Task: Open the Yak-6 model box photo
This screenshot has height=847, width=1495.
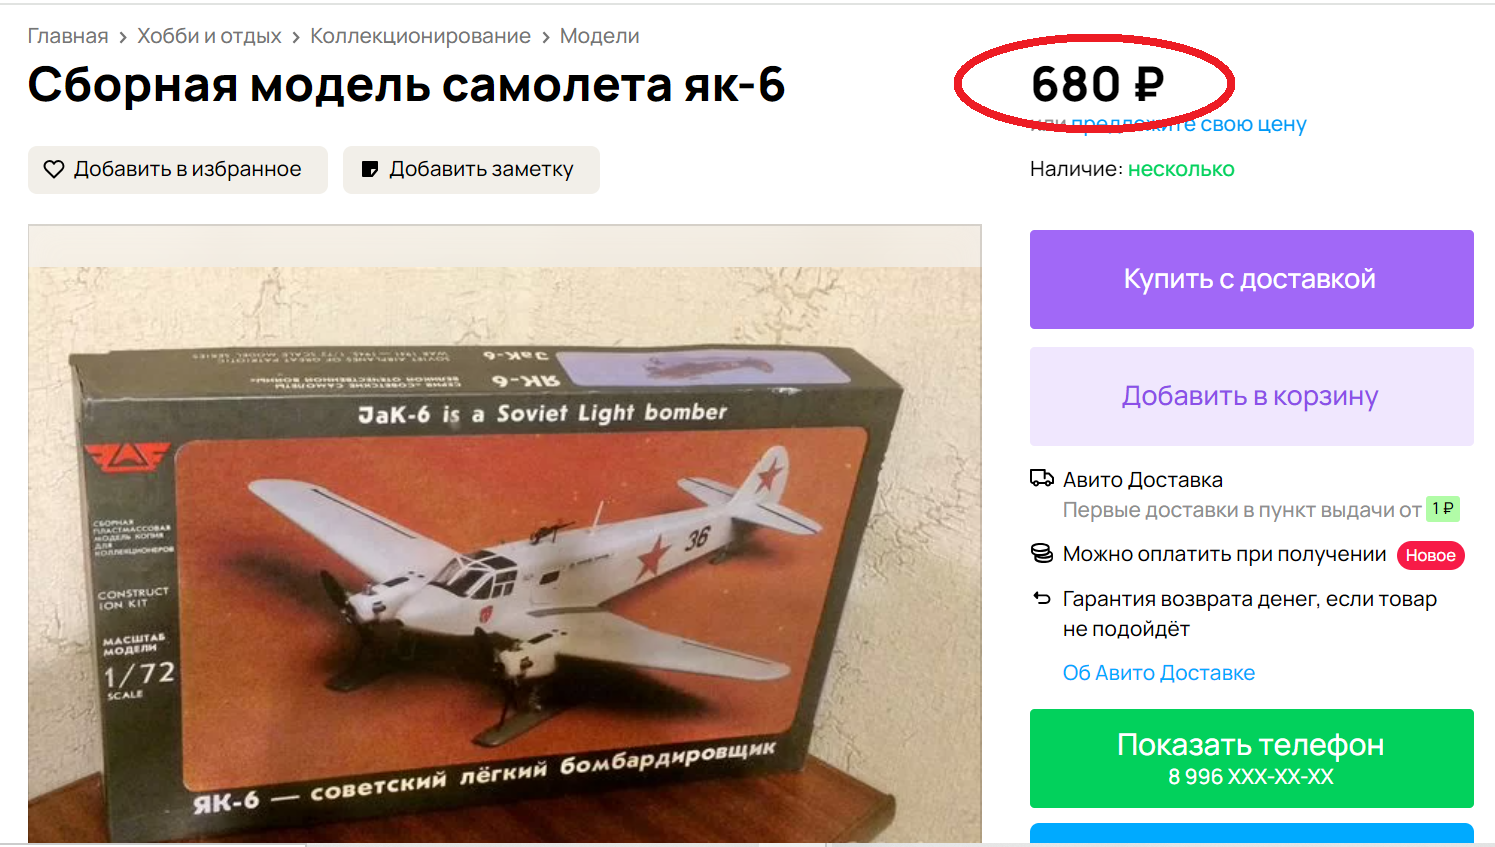Action: 505,535
